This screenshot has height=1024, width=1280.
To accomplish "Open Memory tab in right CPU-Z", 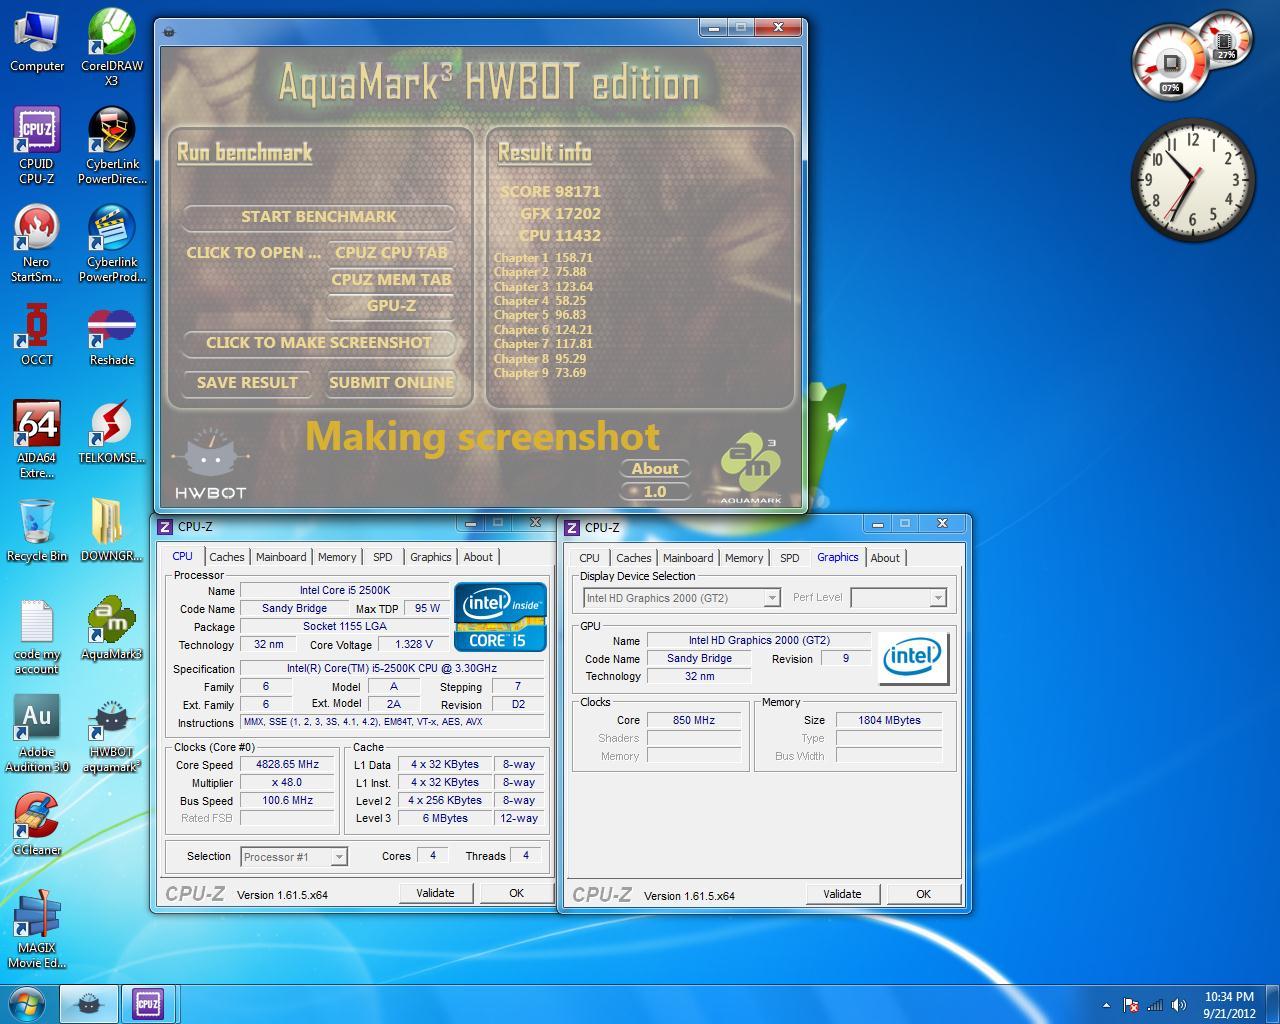I will tap(744, 558).
